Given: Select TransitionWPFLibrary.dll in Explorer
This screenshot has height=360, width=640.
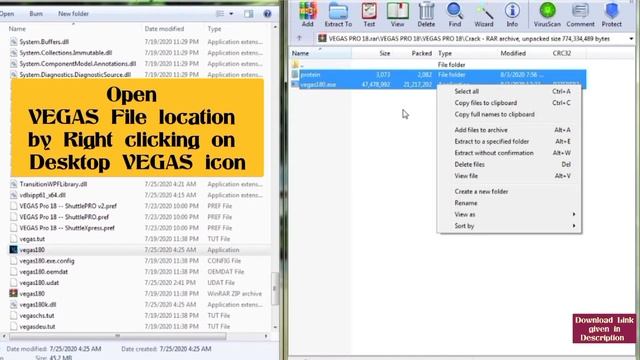Looking at the screenshot, I should 53,184.
